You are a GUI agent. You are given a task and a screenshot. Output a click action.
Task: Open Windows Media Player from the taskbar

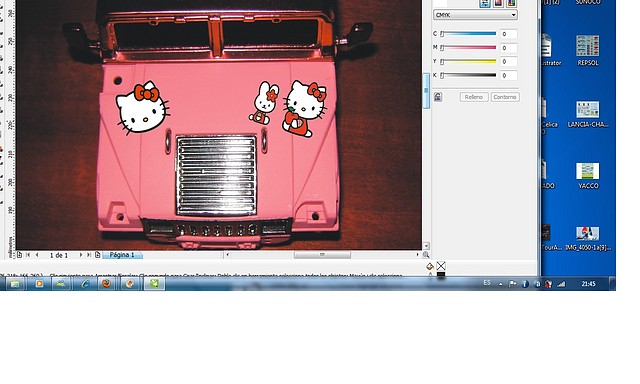pos(39,284)
